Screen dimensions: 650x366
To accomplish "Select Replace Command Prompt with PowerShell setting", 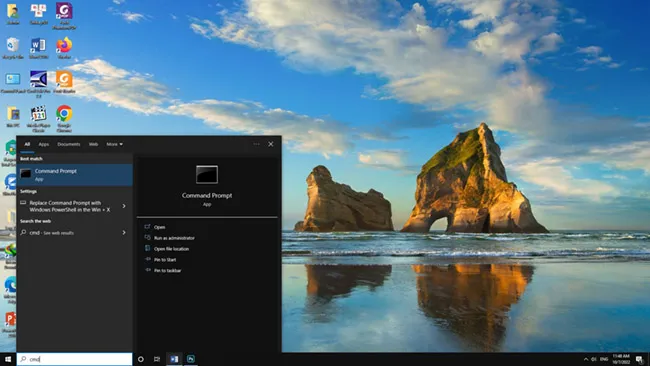I will [x=70, y=206].
